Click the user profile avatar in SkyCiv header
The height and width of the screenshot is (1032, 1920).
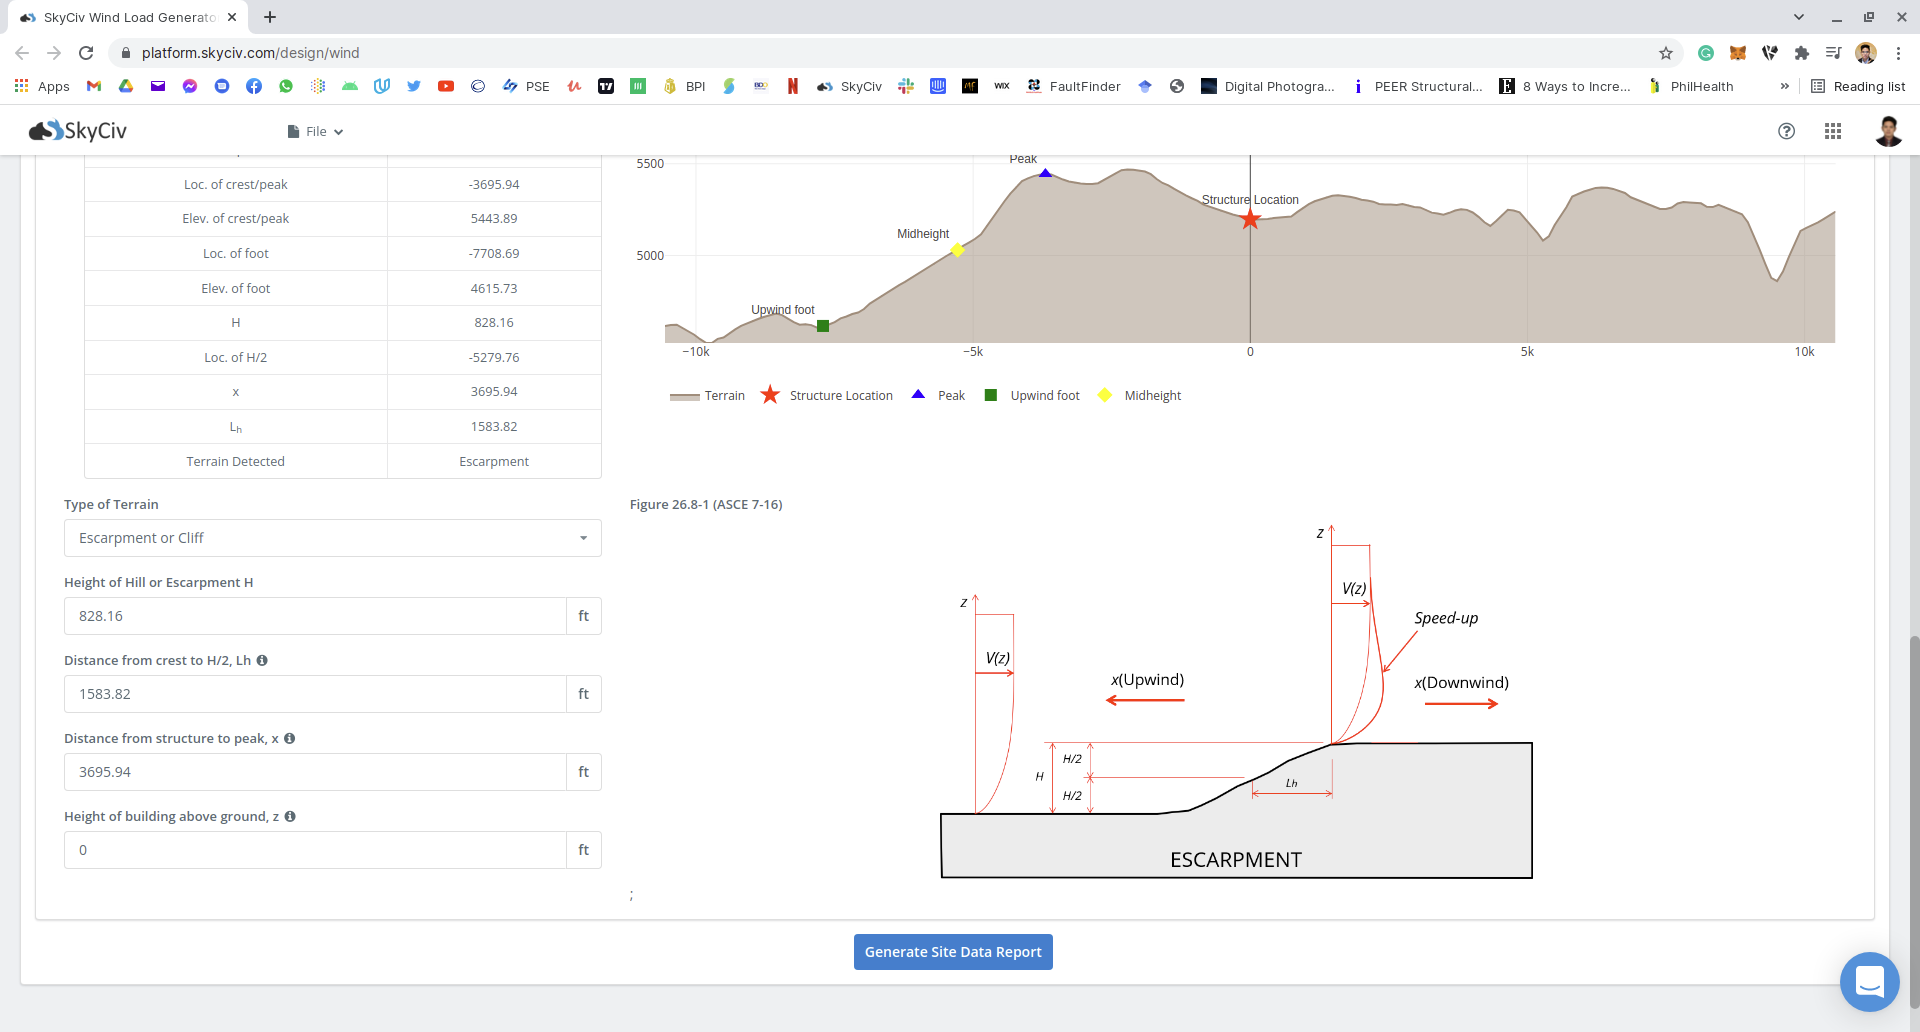[x=1888, y=131]
